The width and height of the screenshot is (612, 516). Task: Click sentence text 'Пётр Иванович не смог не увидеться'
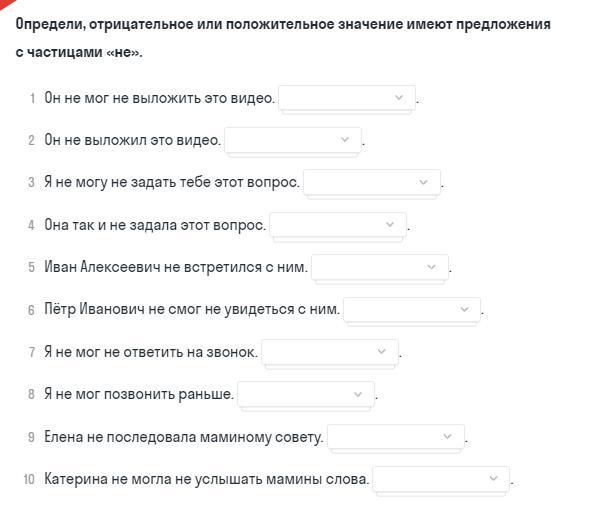point(192,310)
